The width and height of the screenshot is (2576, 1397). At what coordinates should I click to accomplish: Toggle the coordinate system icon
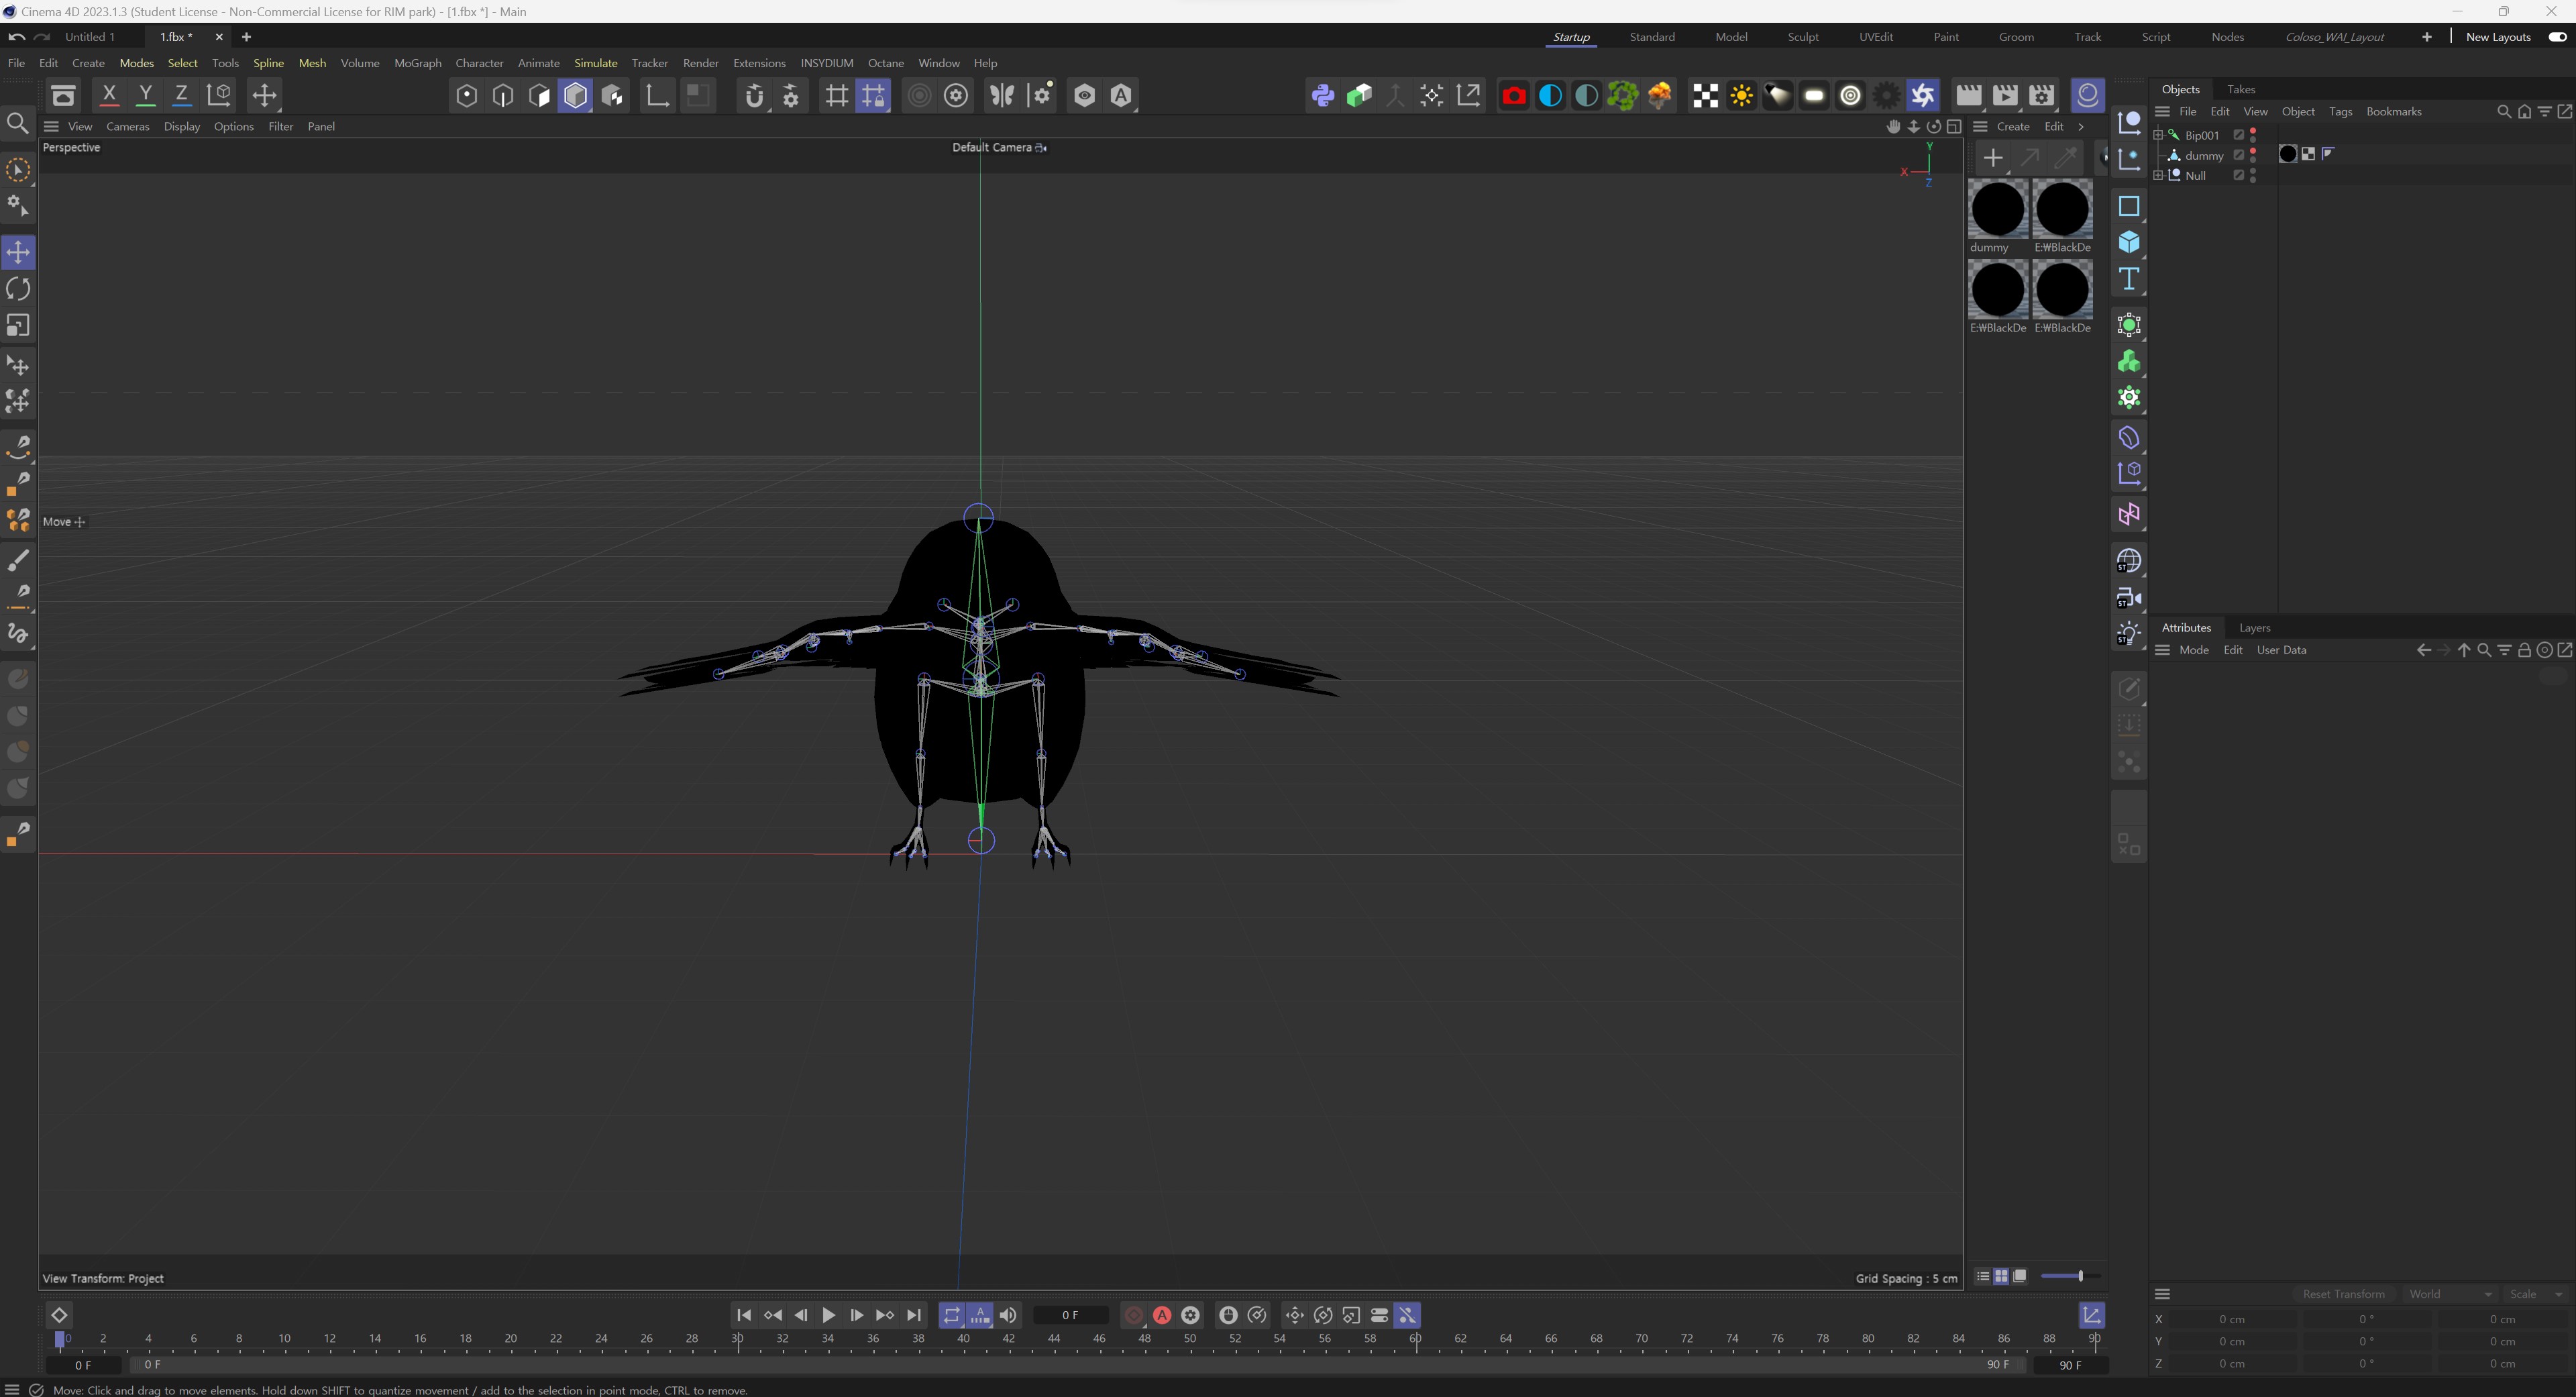tap(218, 96)
